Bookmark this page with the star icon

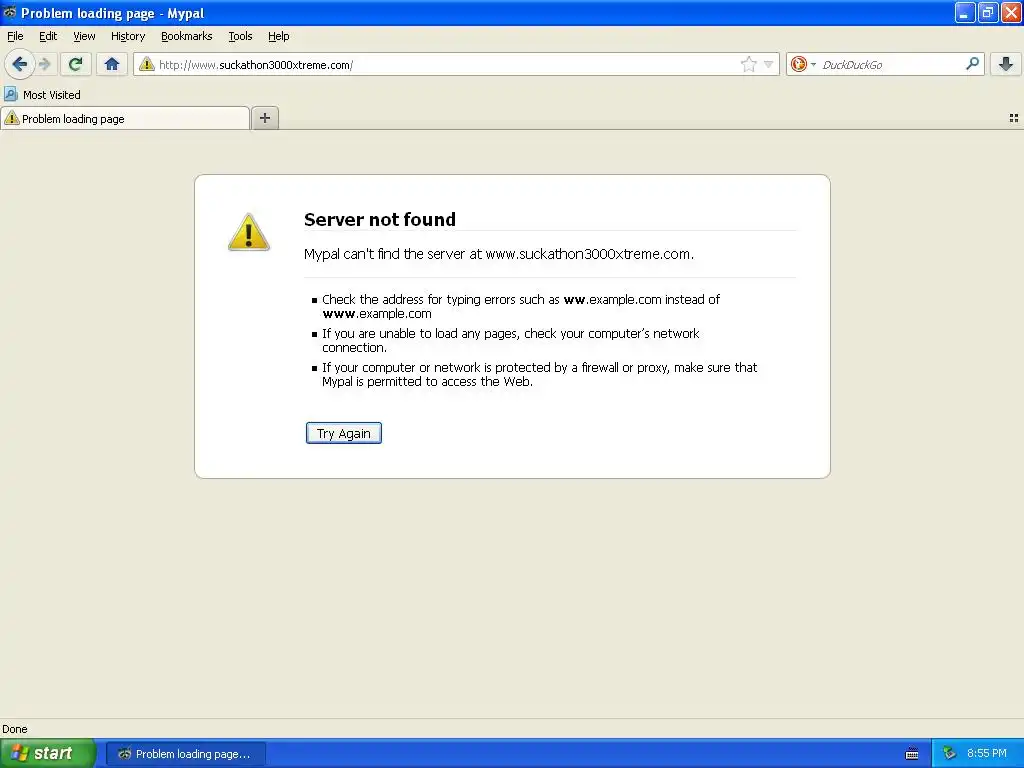pos(748,64)
